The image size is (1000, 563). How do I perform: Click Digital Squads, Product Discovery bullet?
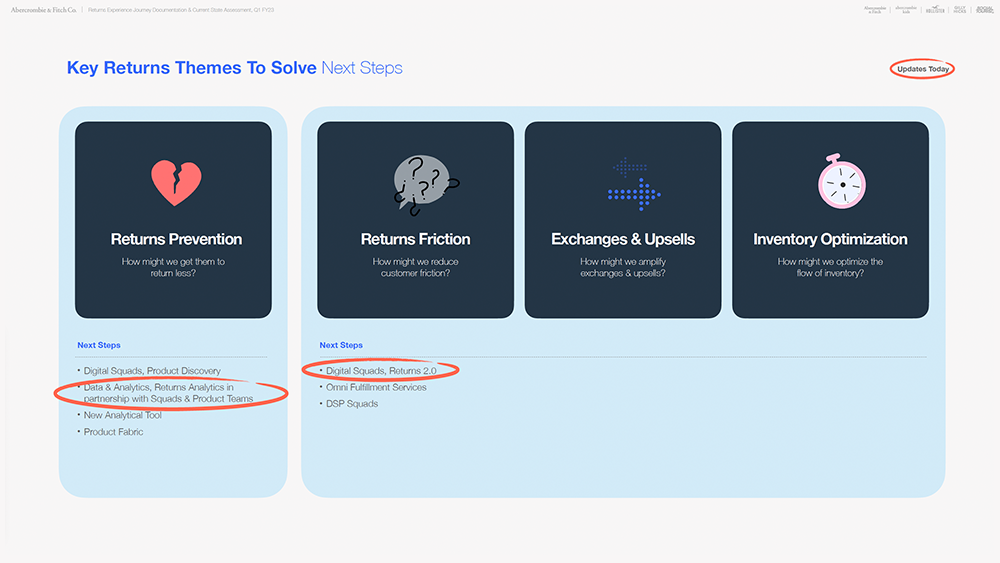tap(152, 371)
